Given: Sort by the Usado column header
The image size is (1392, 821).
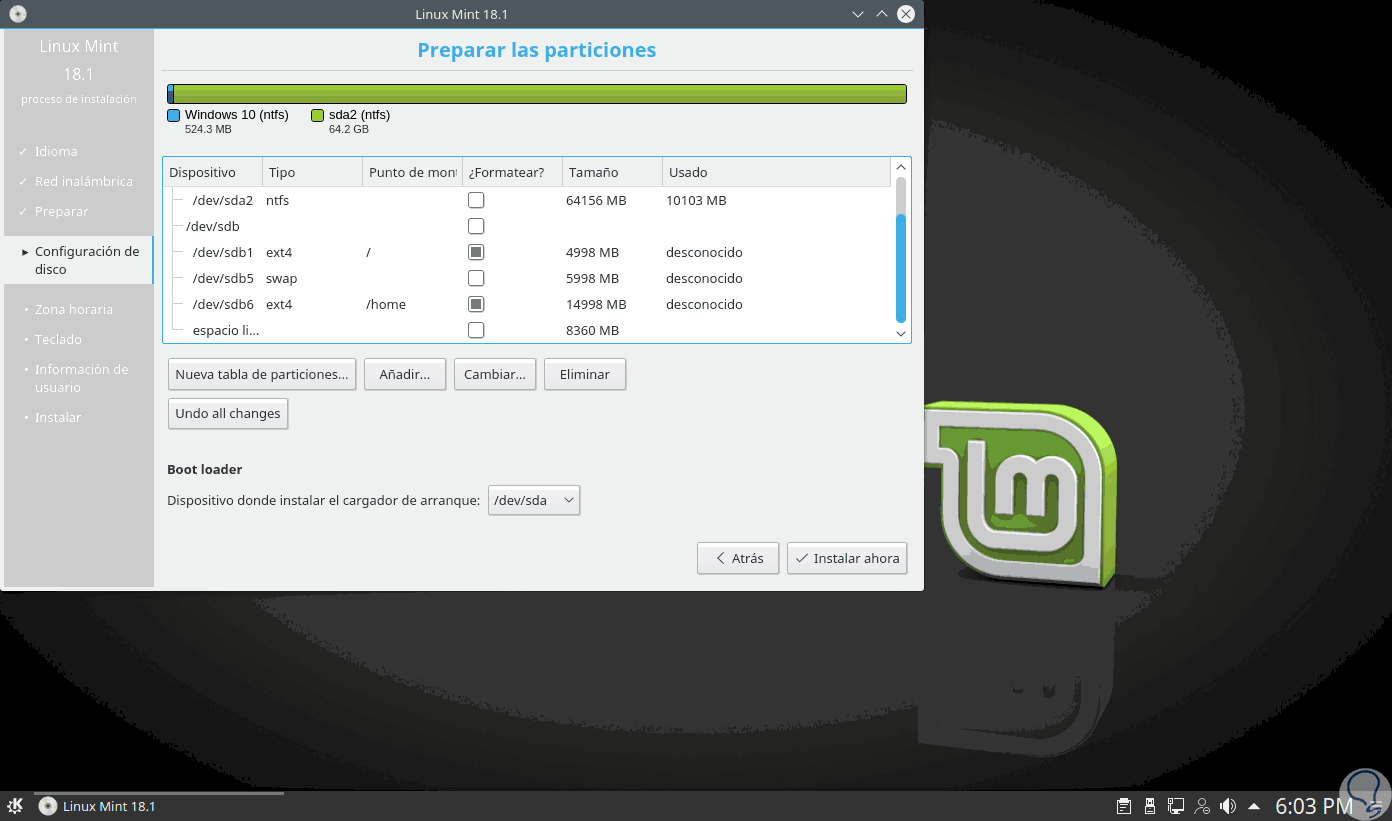Looking at the screenshot, I should coord(776,173).
